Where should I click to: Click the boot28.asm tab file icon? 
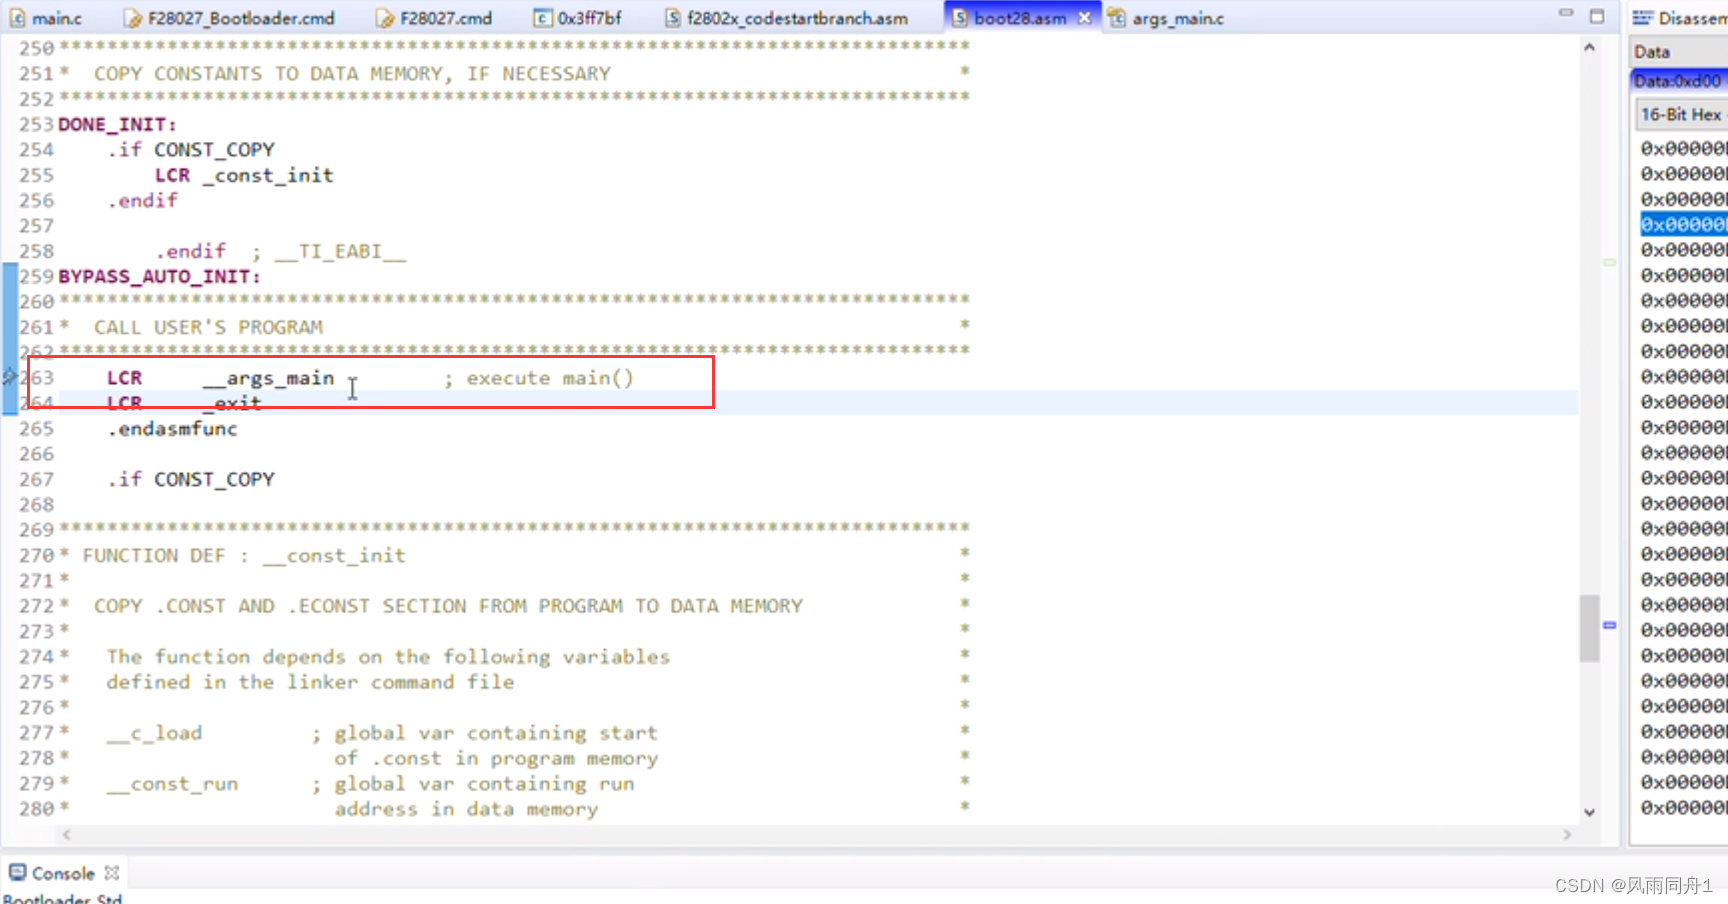point(959,18)
